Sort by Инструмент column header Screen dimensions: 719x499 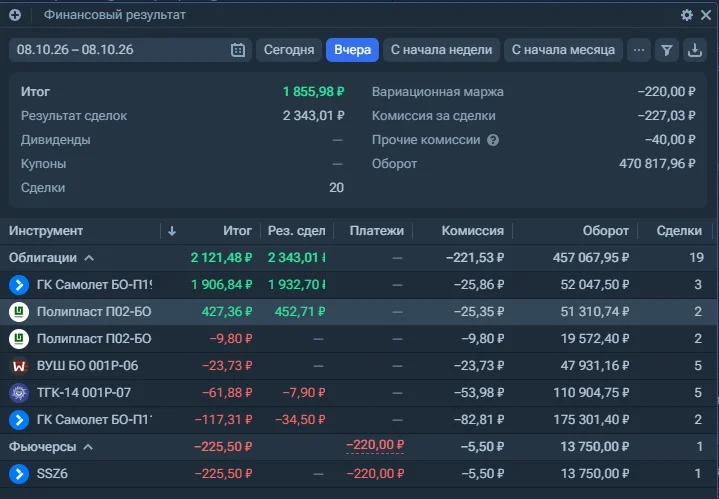tap(46, 231)
